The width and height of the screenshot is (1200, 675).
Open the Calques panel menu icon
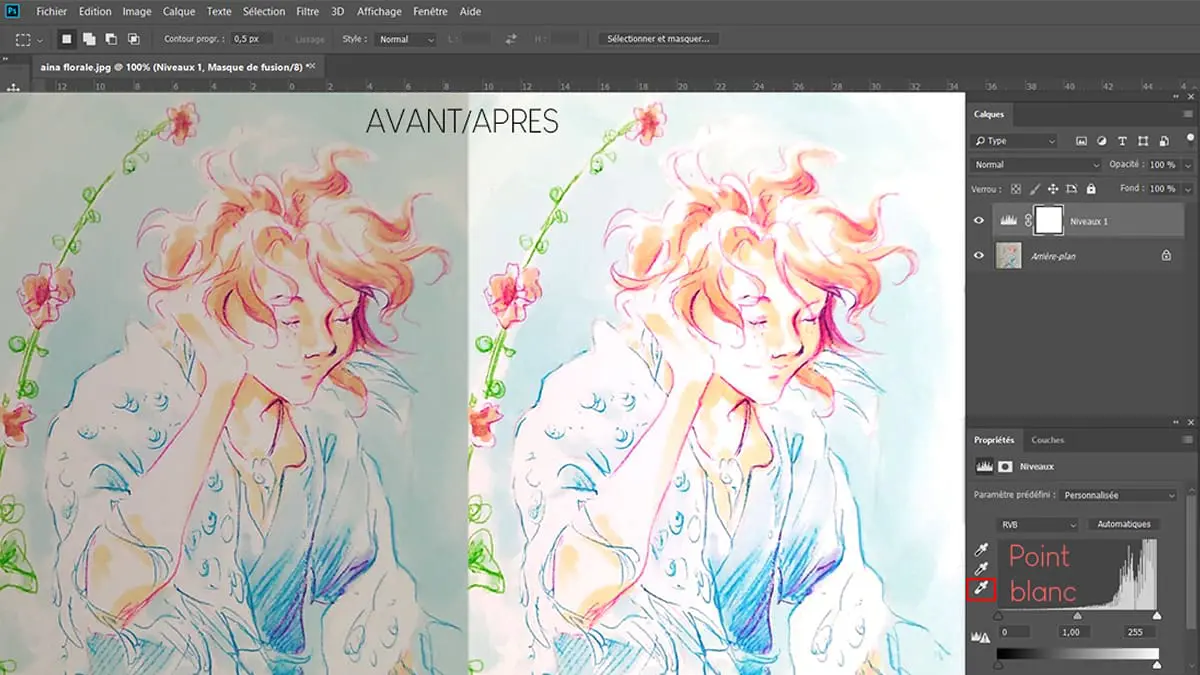pyautogui.click(x=1188, y=114)
